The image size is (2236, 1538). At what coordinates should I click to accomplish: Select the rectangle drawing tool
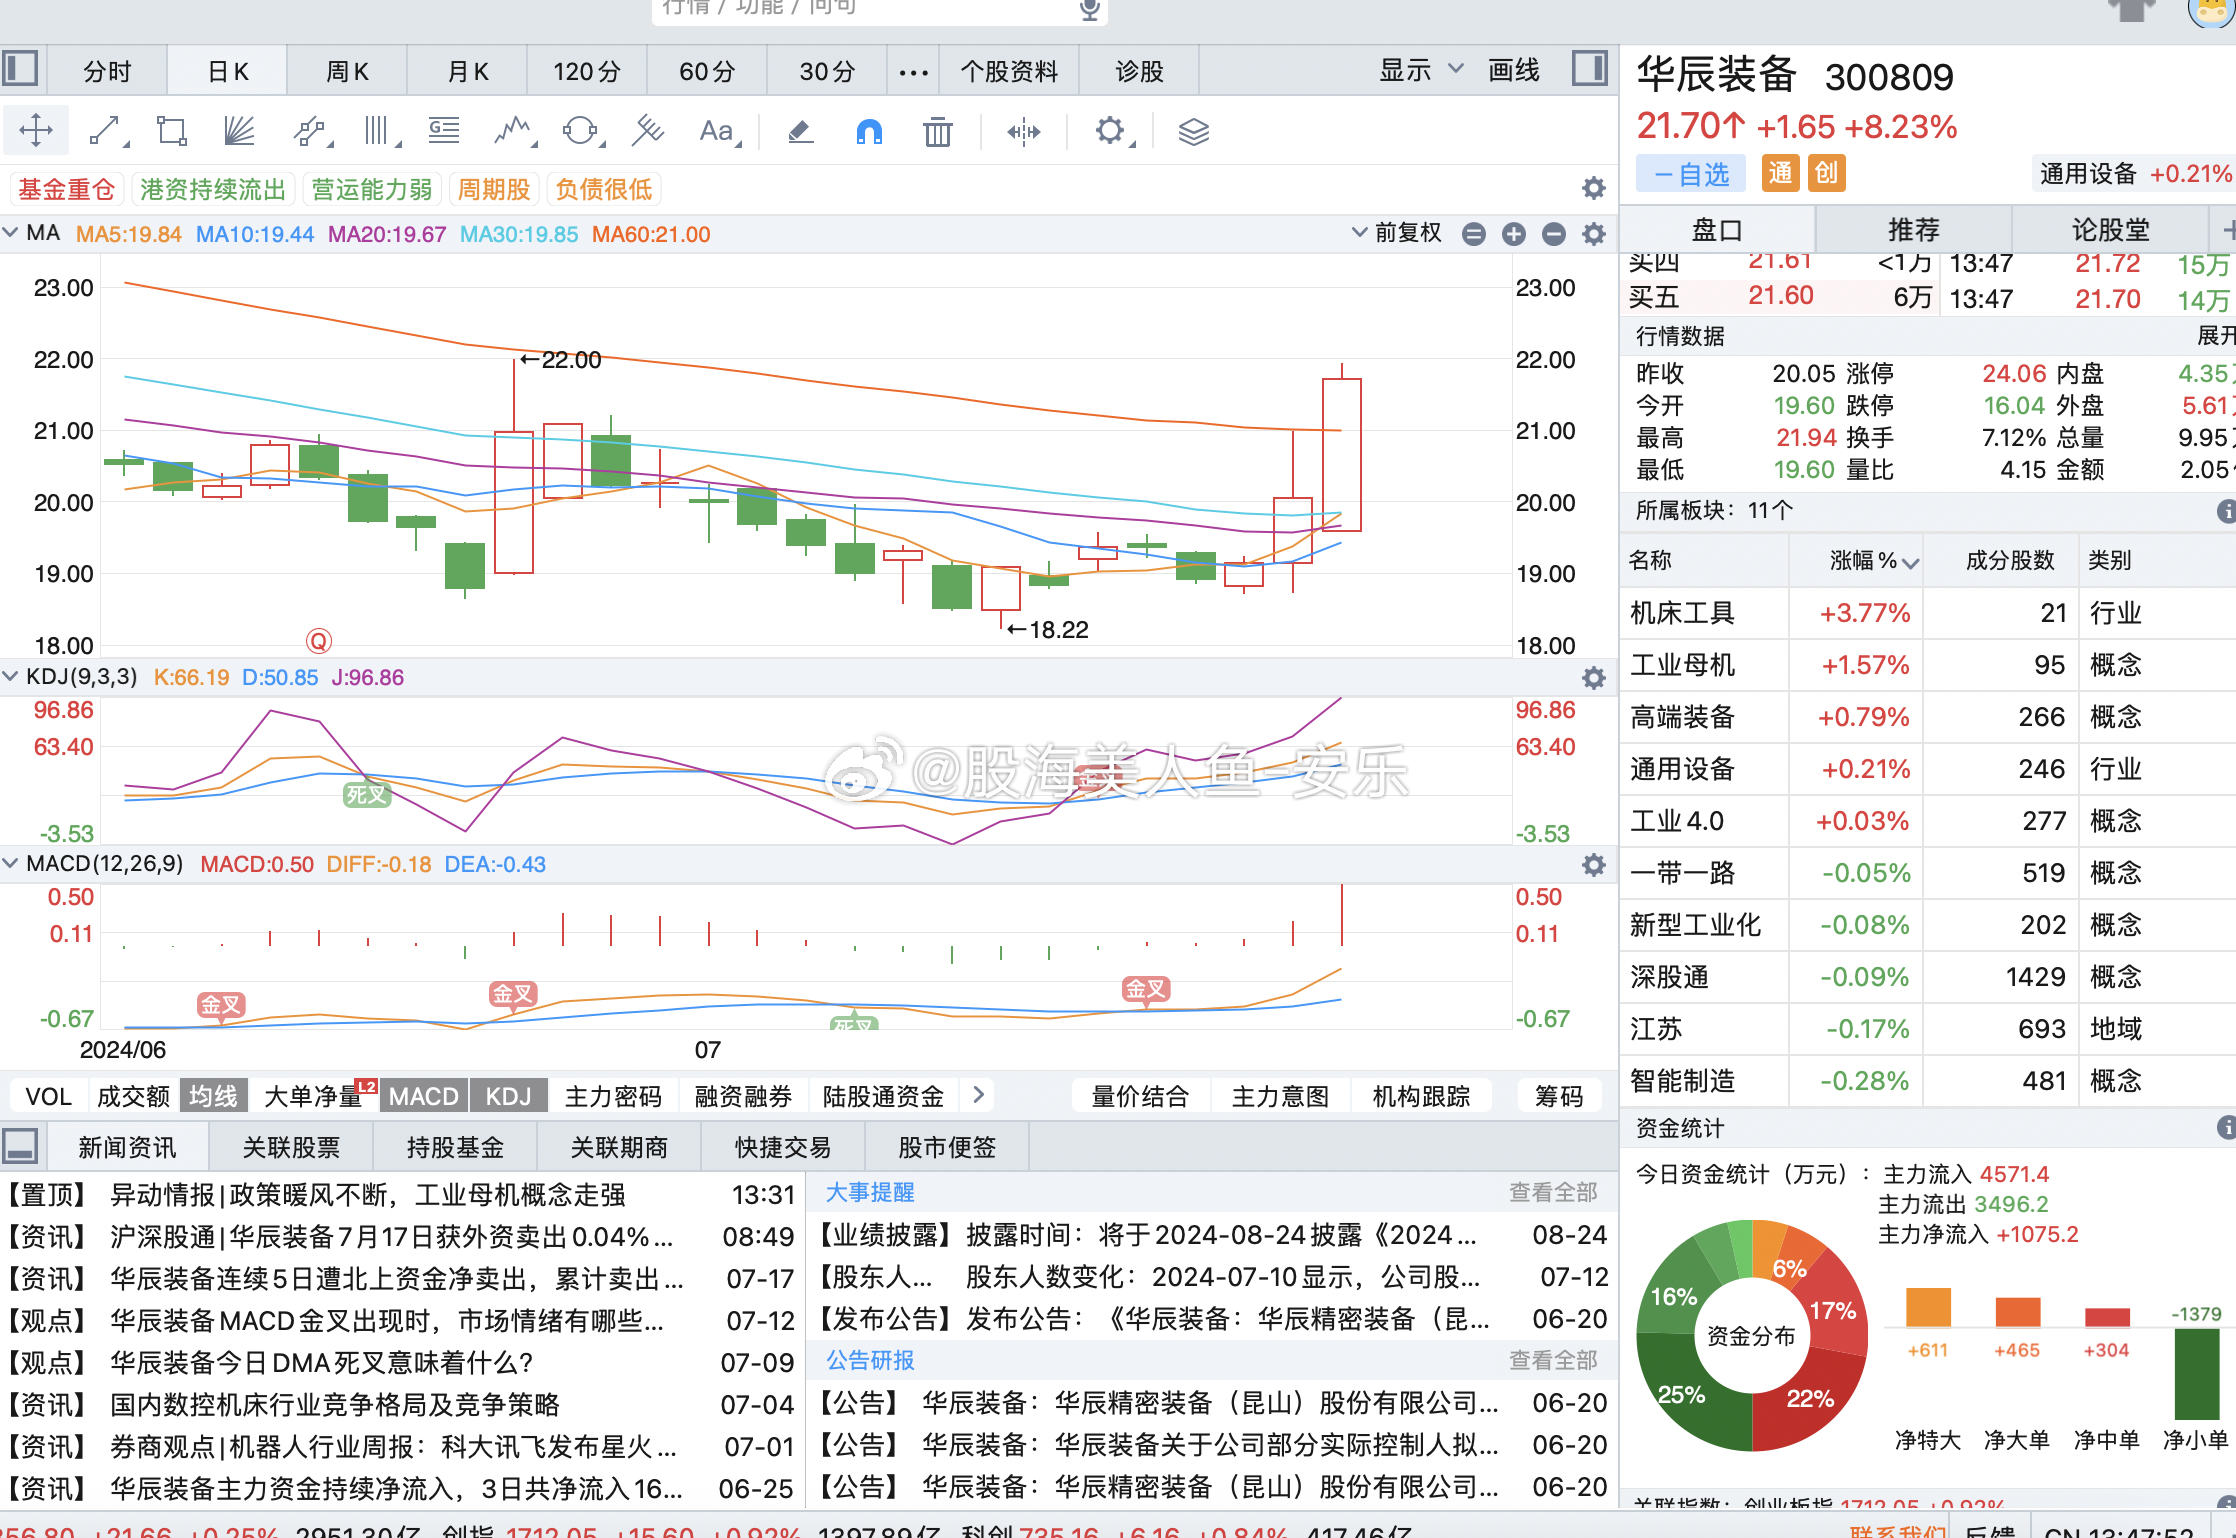pos(171,130)
